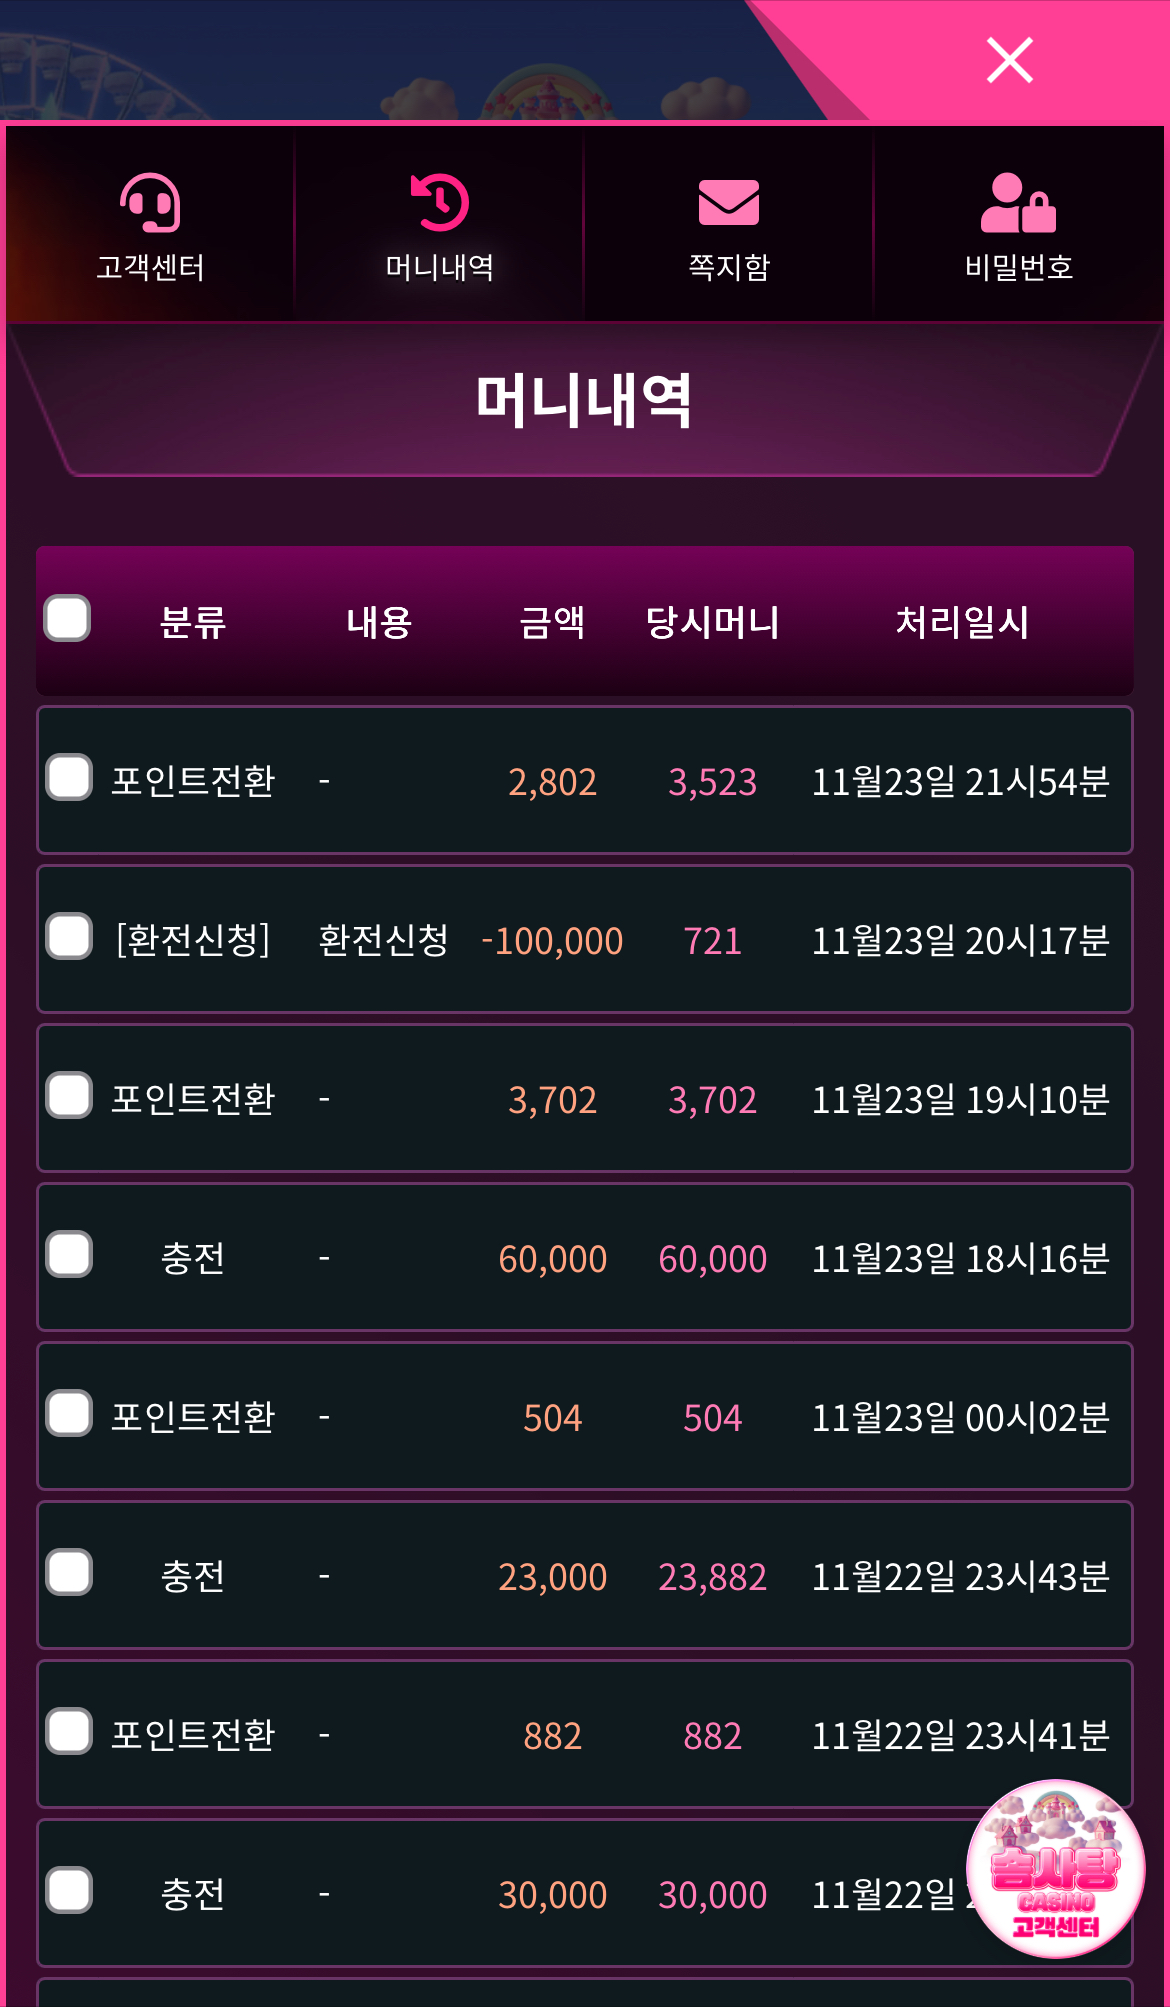Screen dimensions: 1170x2007
Task: Open the floating 솜사탕 casino 고객센터 badge
Action: pos(1055,1868)
